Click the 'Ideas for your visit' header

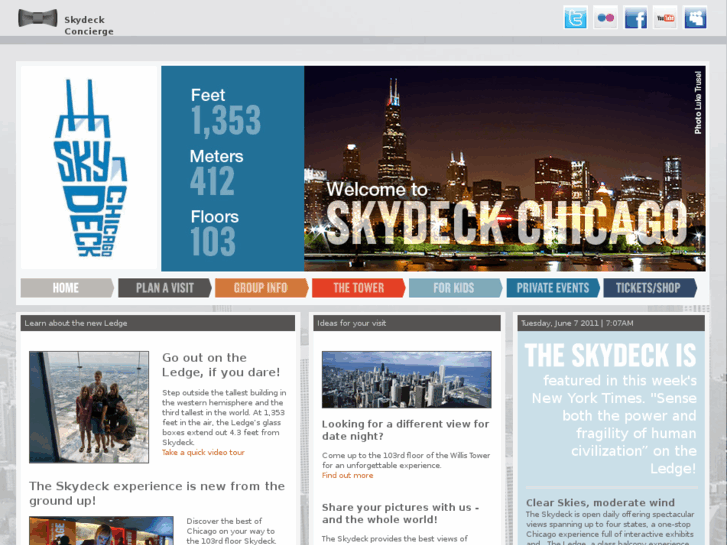pyautogui.click(x=407, y=323)
